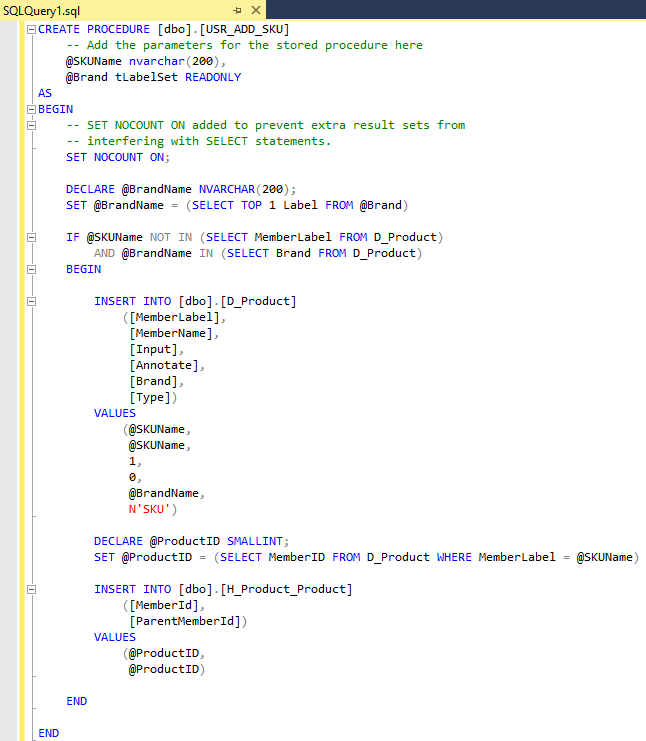
Task: Click the 'interfering with SELECT statements' comment
Action: (x=198, y=141)
